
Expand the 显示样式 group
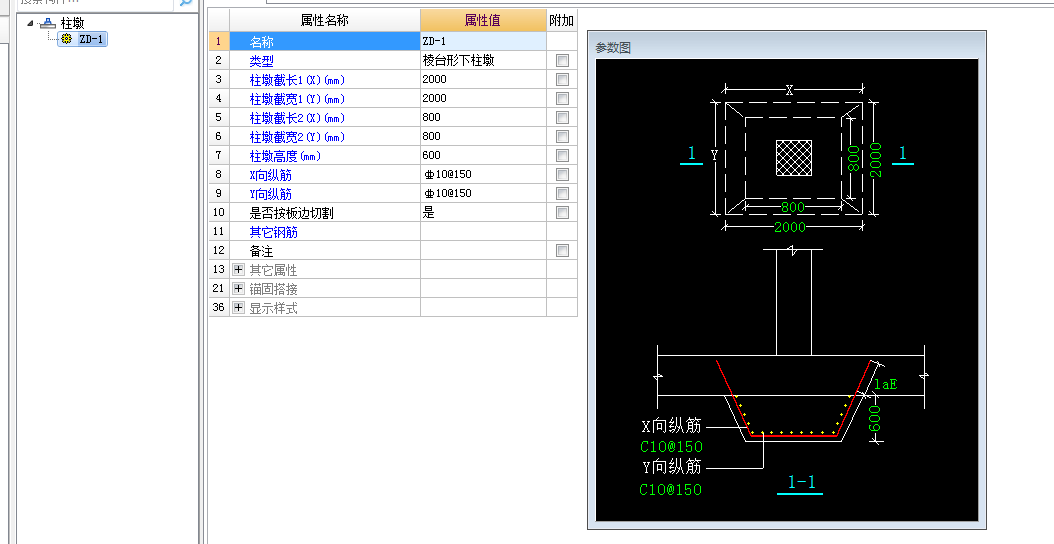(238, 307)
